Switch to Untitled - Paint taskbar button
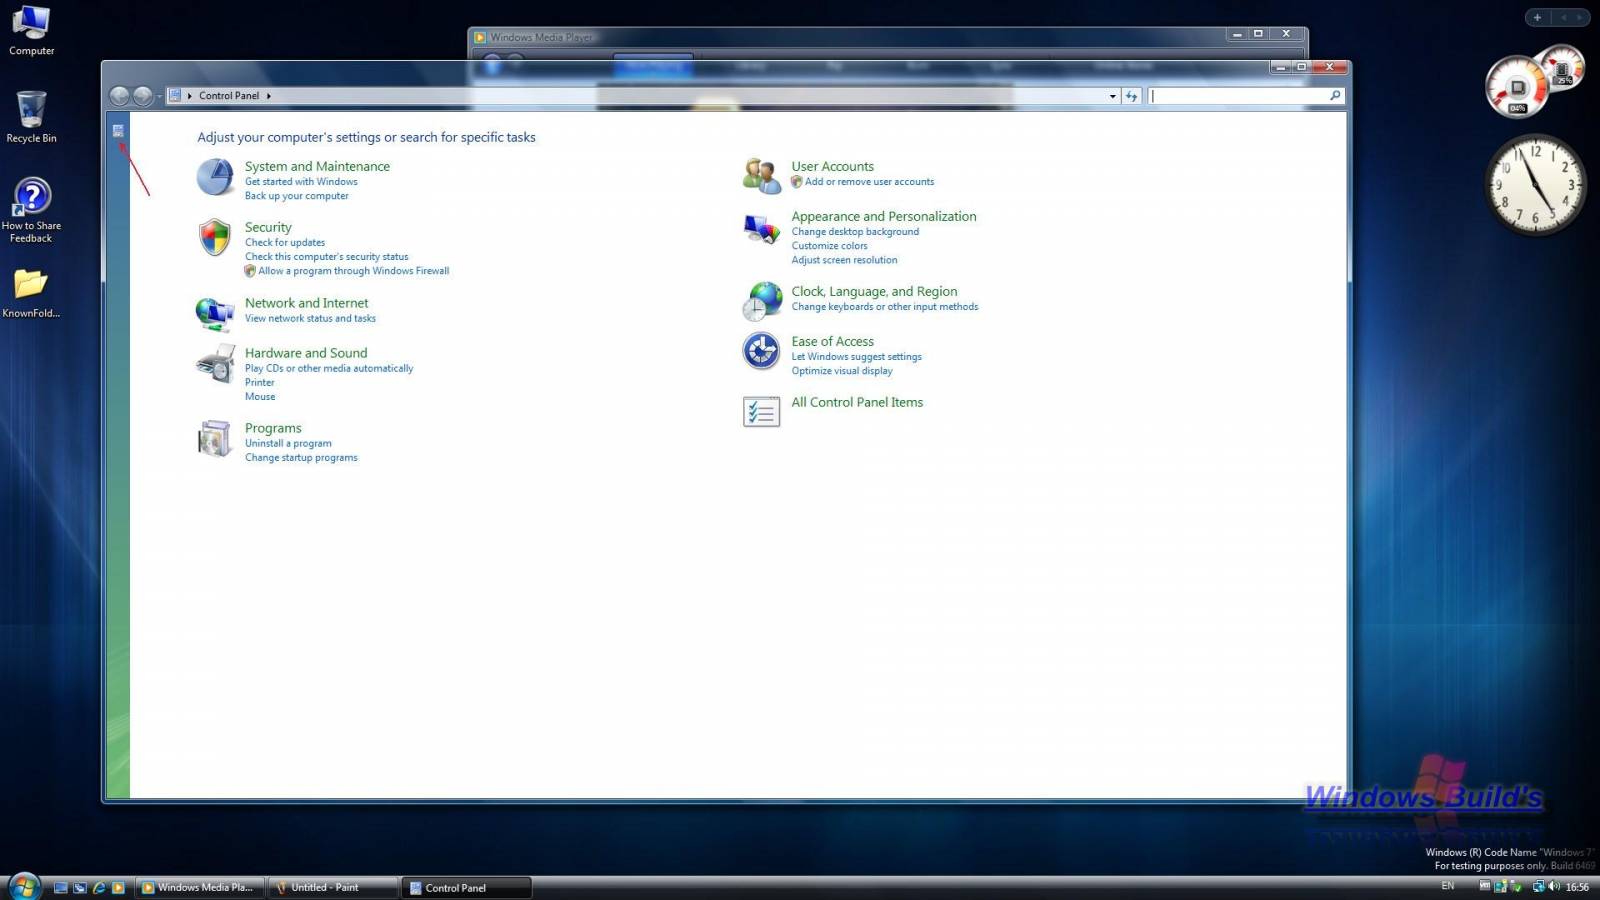The image size is (1600, 900). point(332,887)
